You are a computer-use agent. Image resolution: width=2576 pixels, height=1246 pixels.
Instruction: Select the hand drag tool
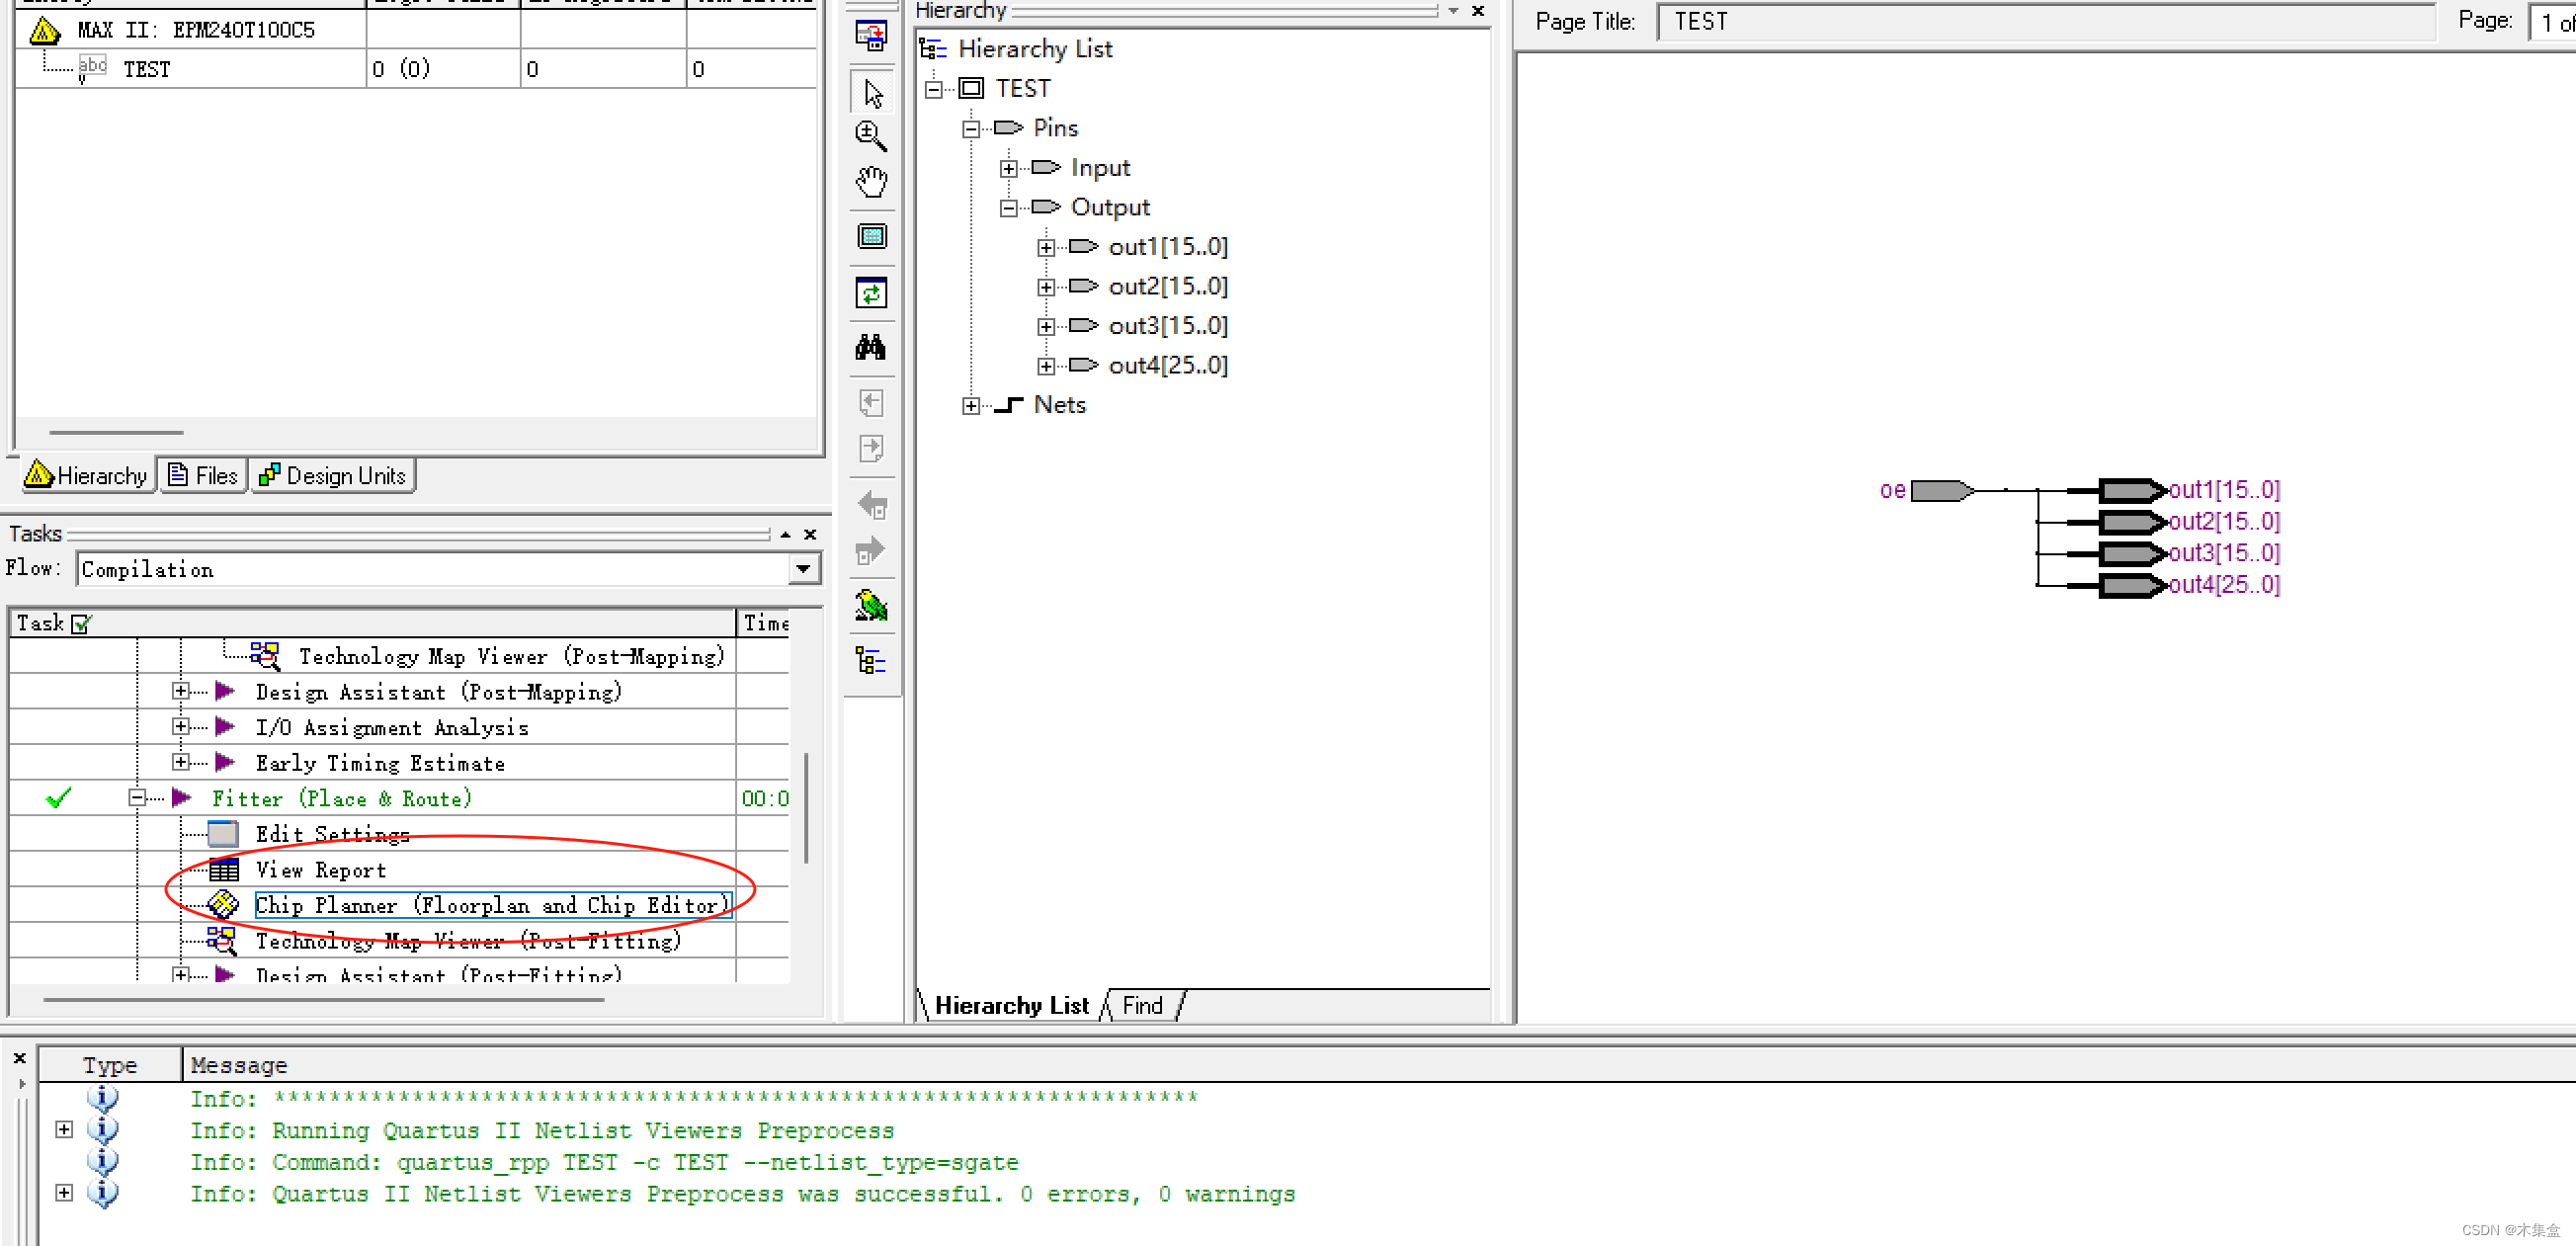[x=871, y=182]
